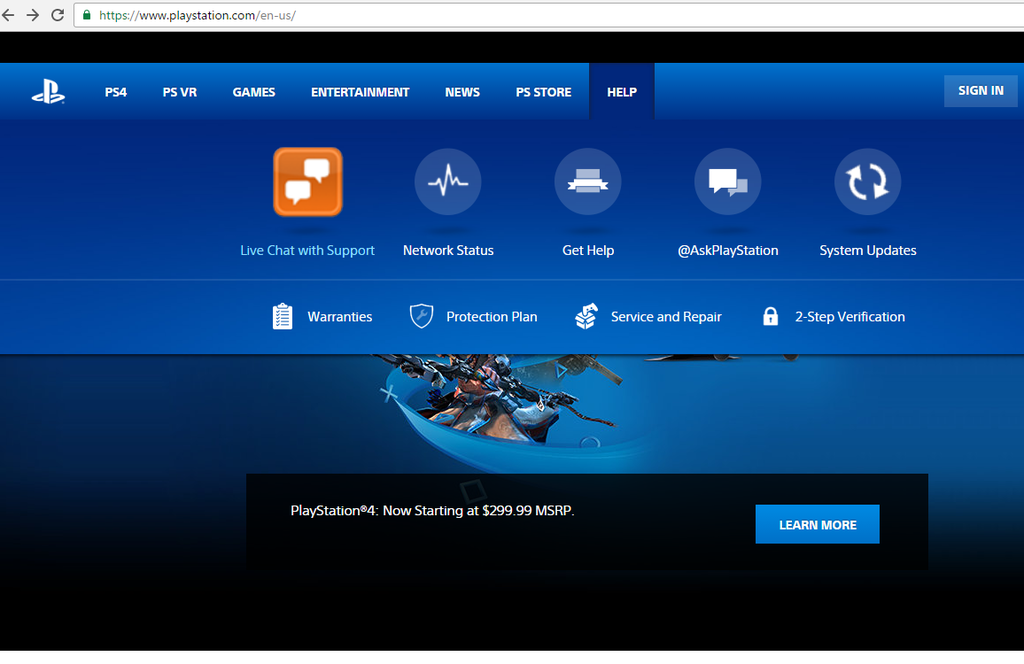Select the Games navigation menu
The image size is (1024, 664).
(x=254, y=92)
